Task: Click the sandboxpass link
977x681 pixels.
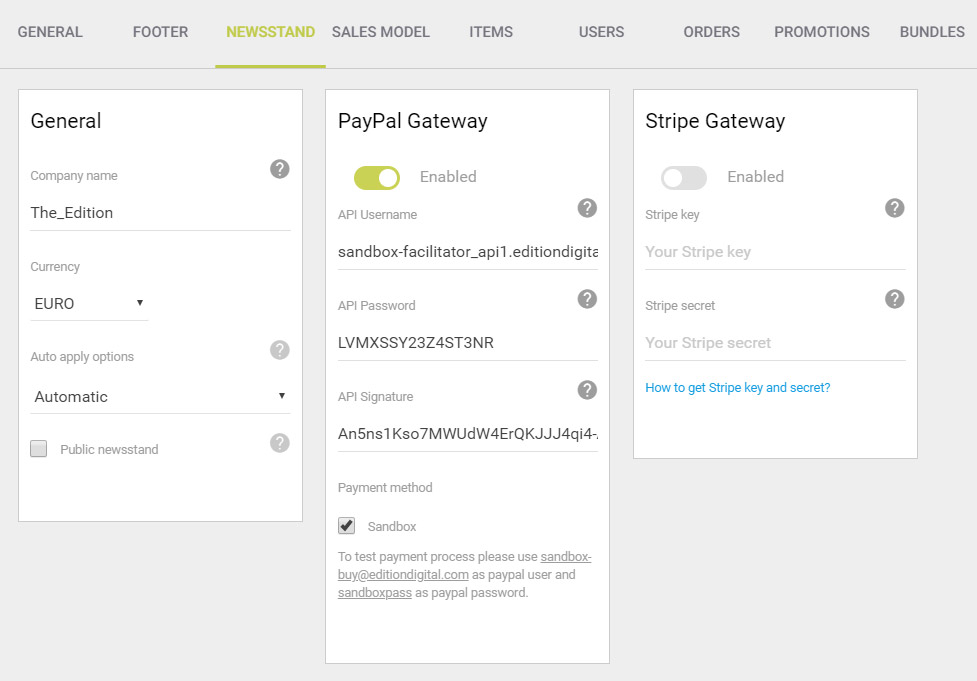Action: 374,593
